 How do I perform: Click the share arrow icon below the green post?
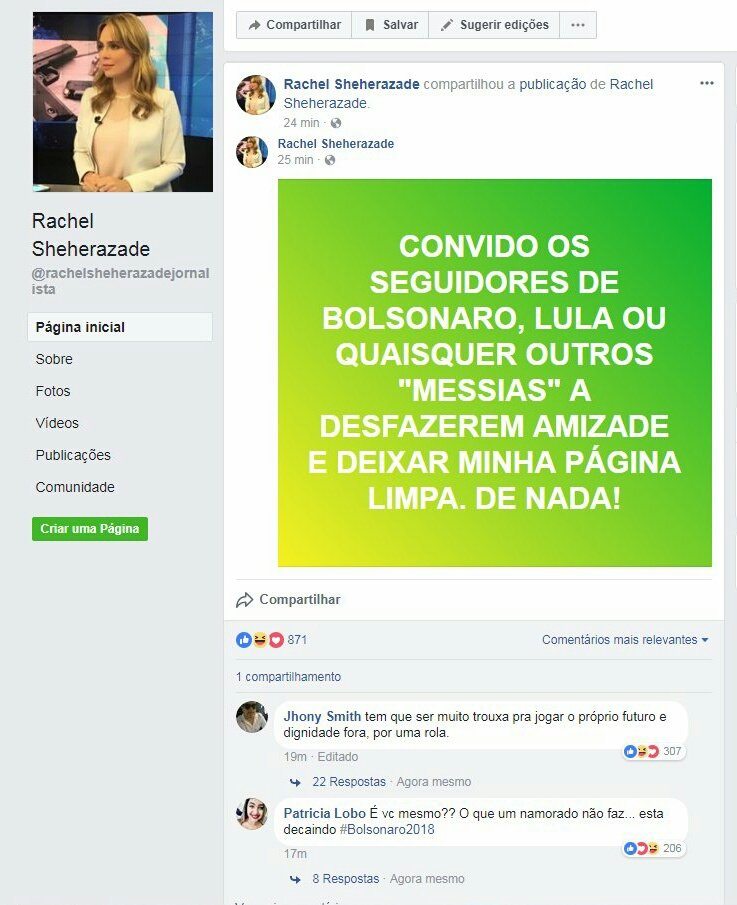(x=245, y=600)
